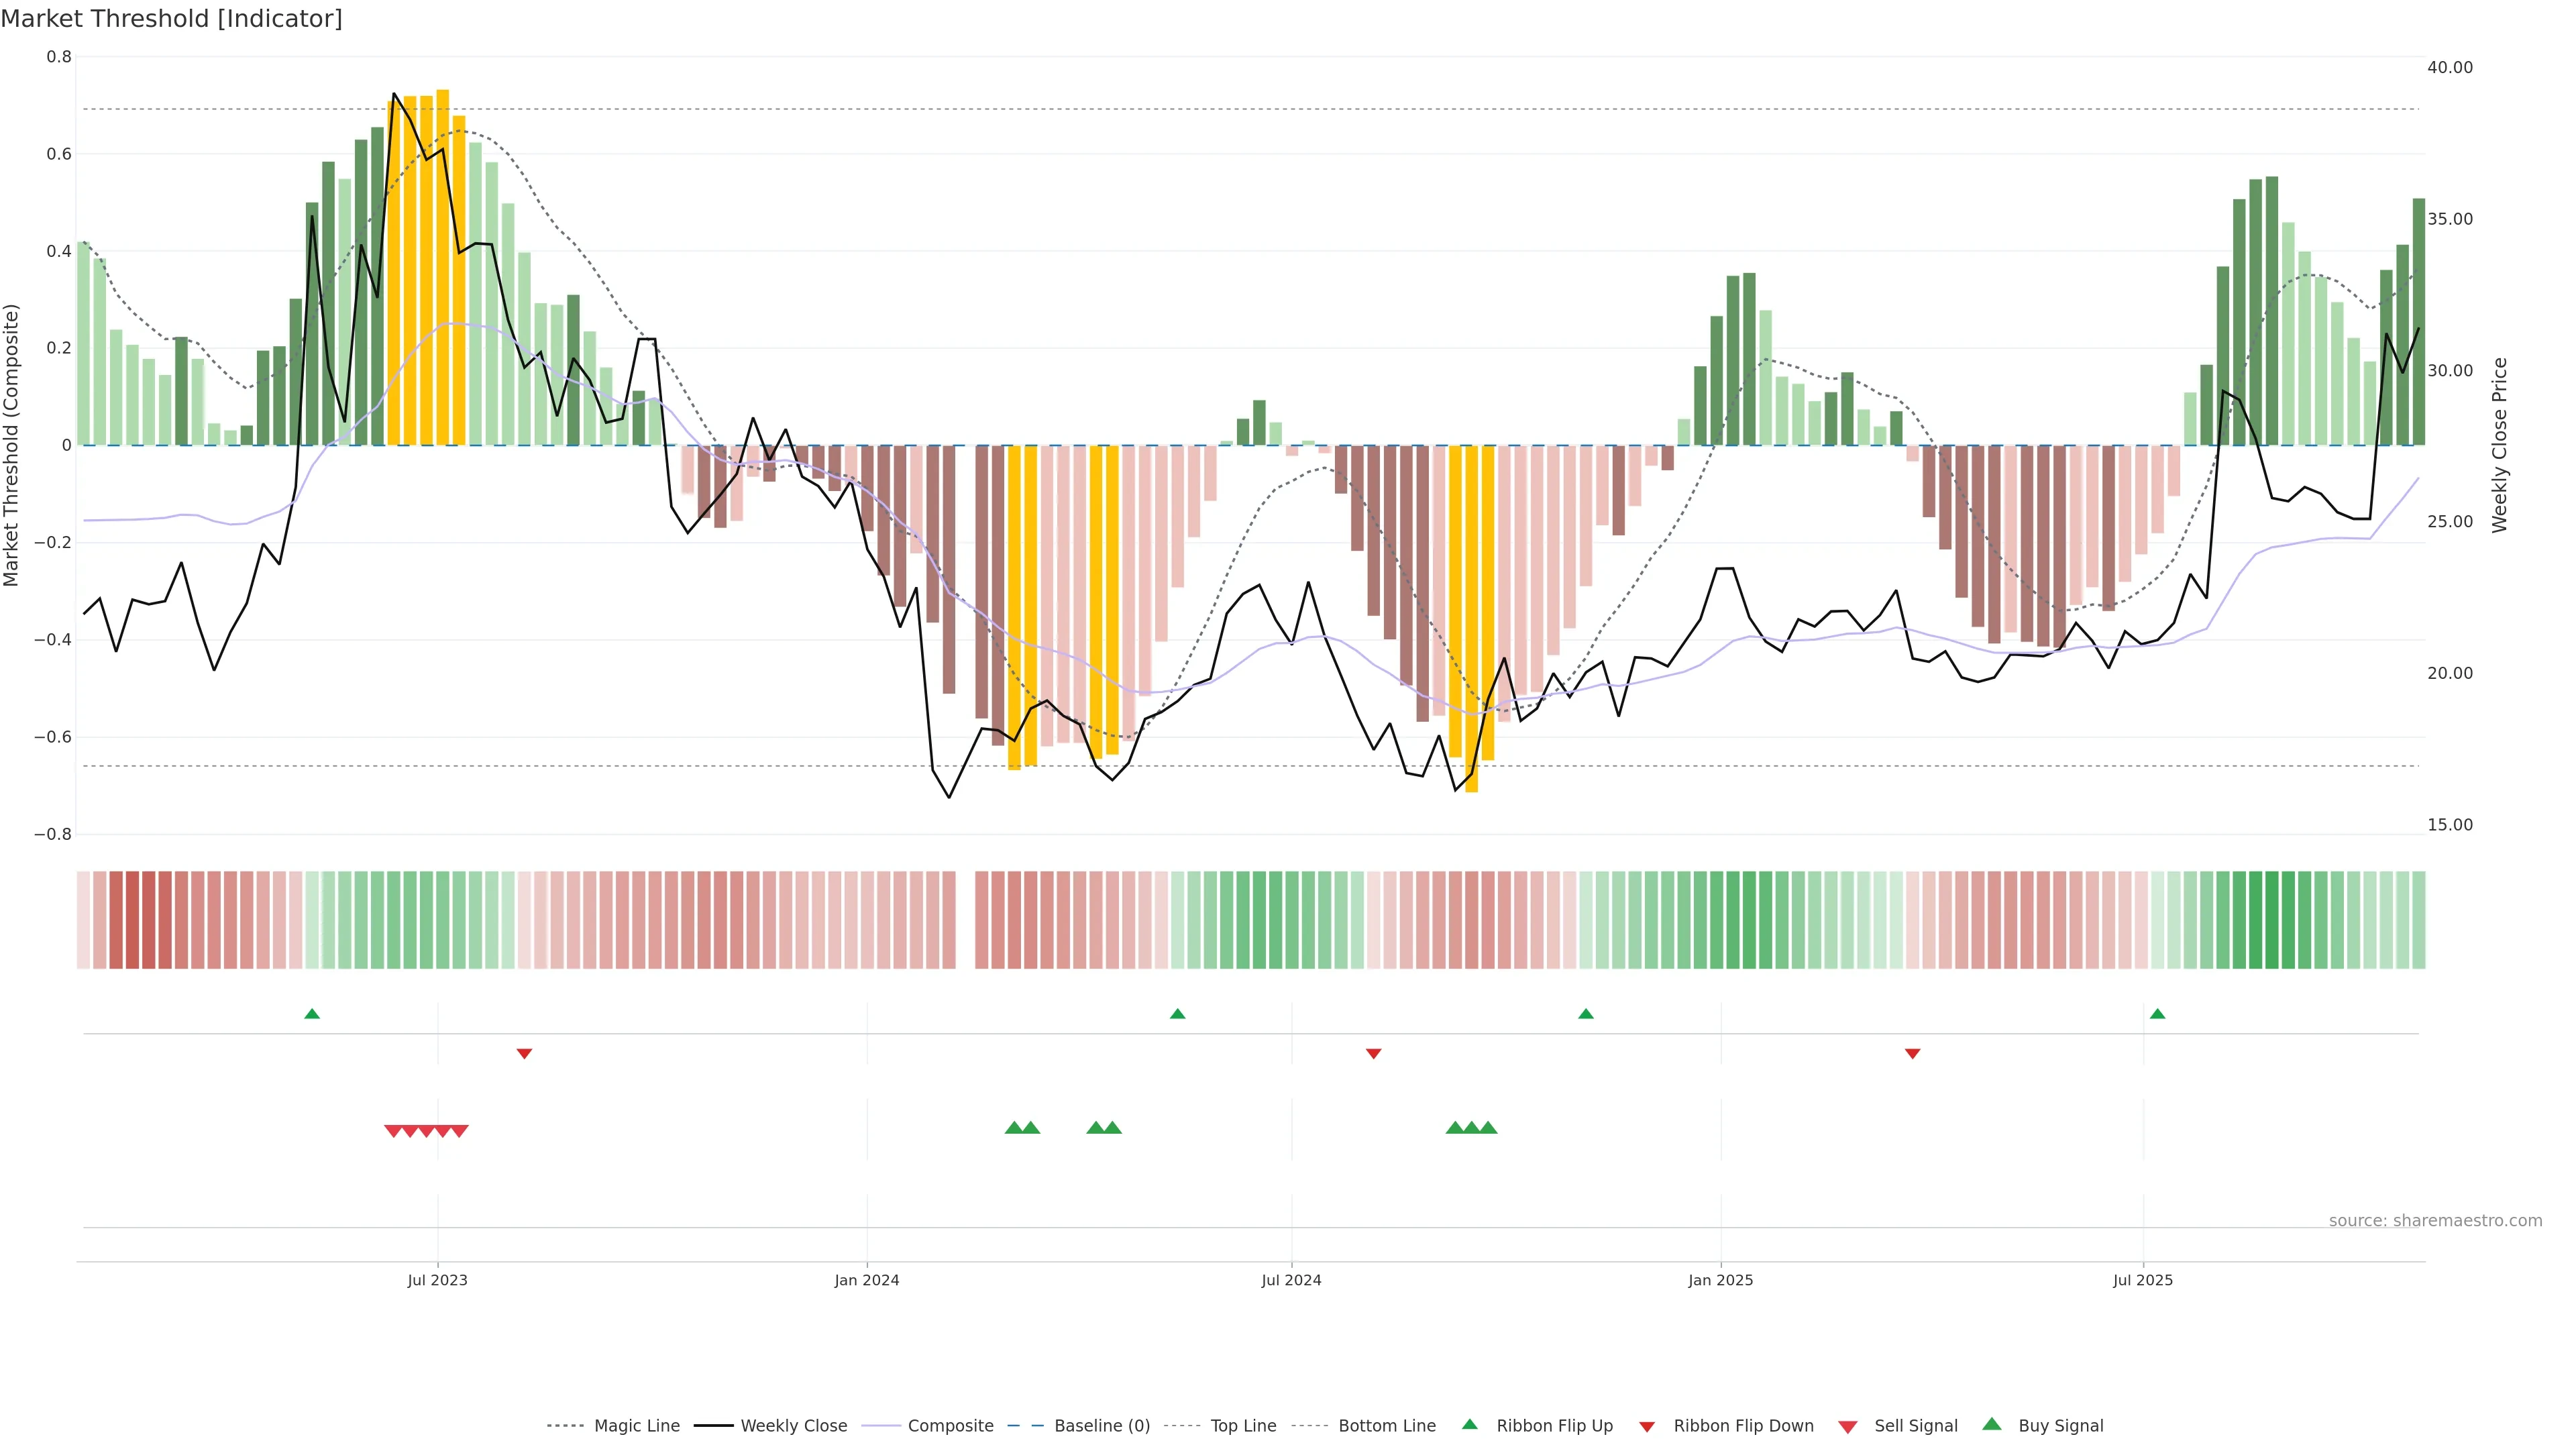
Task: Click the Market Threshold [Indicator] title
Action: [171, 19]
